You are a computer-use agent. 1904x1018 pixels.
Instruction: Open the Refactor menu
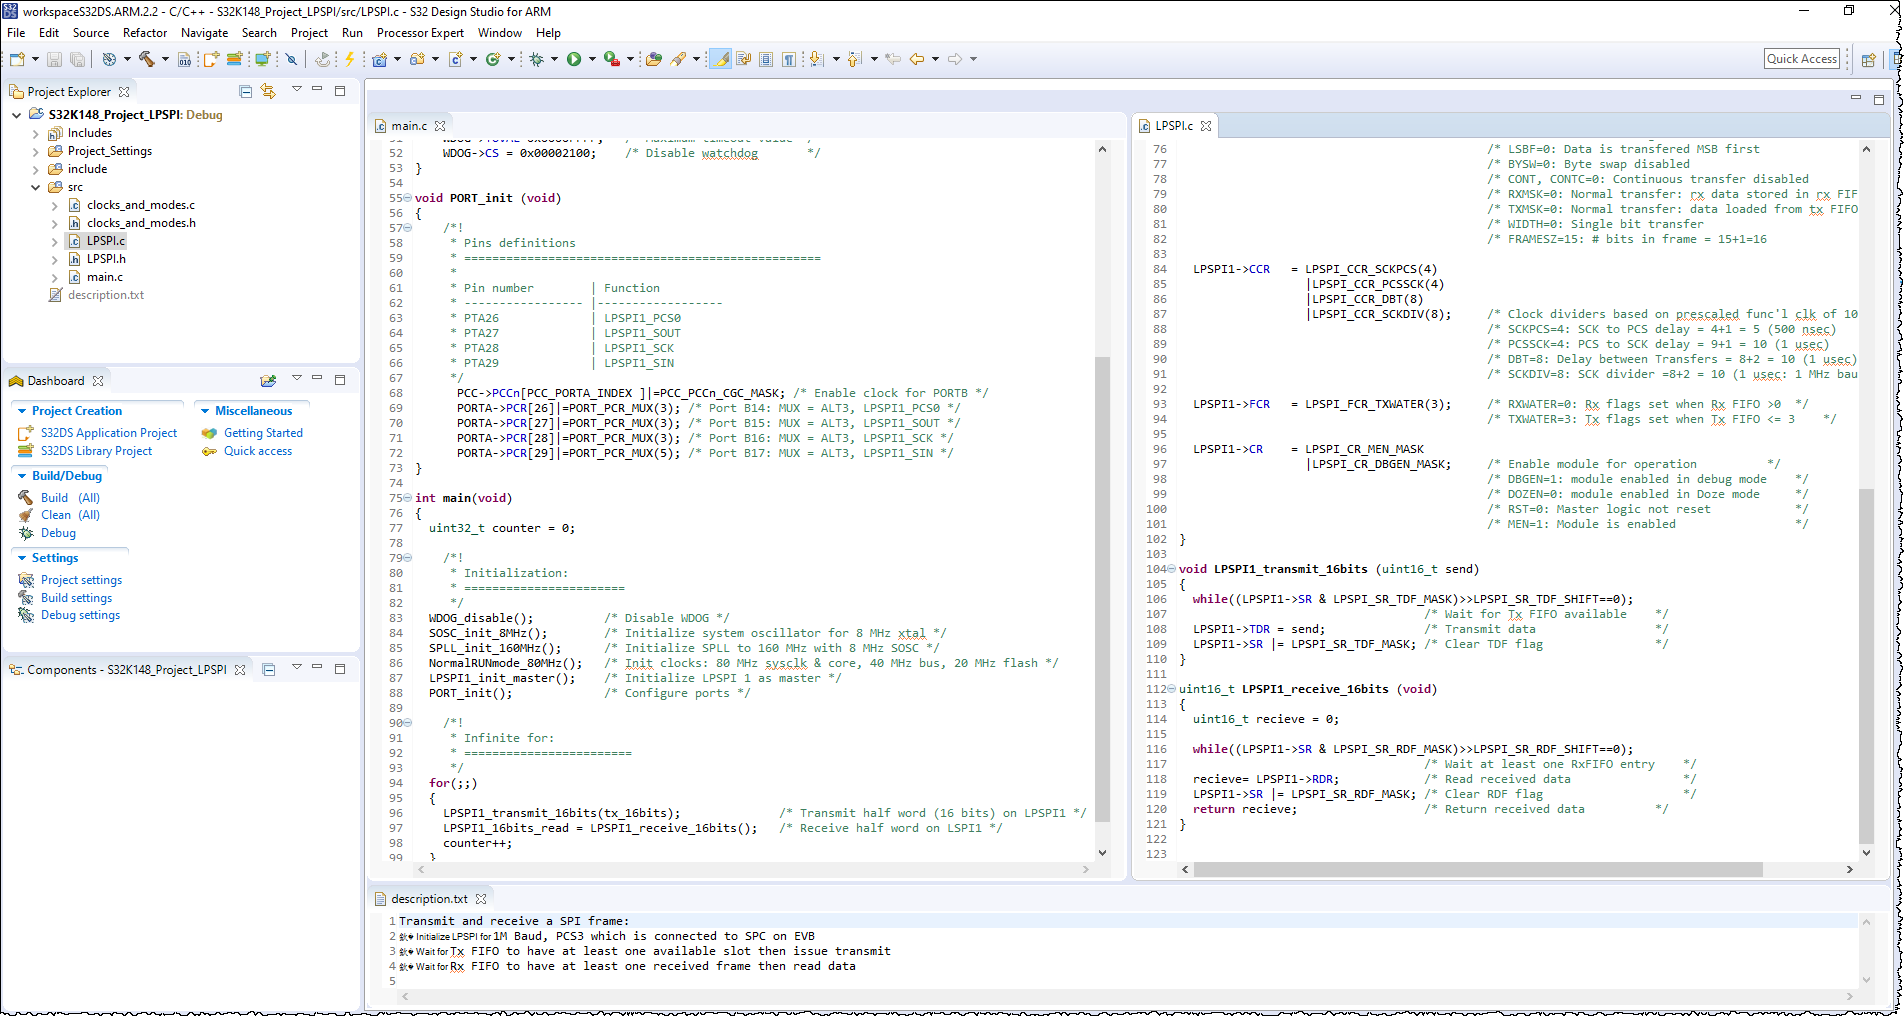(145, 33)
